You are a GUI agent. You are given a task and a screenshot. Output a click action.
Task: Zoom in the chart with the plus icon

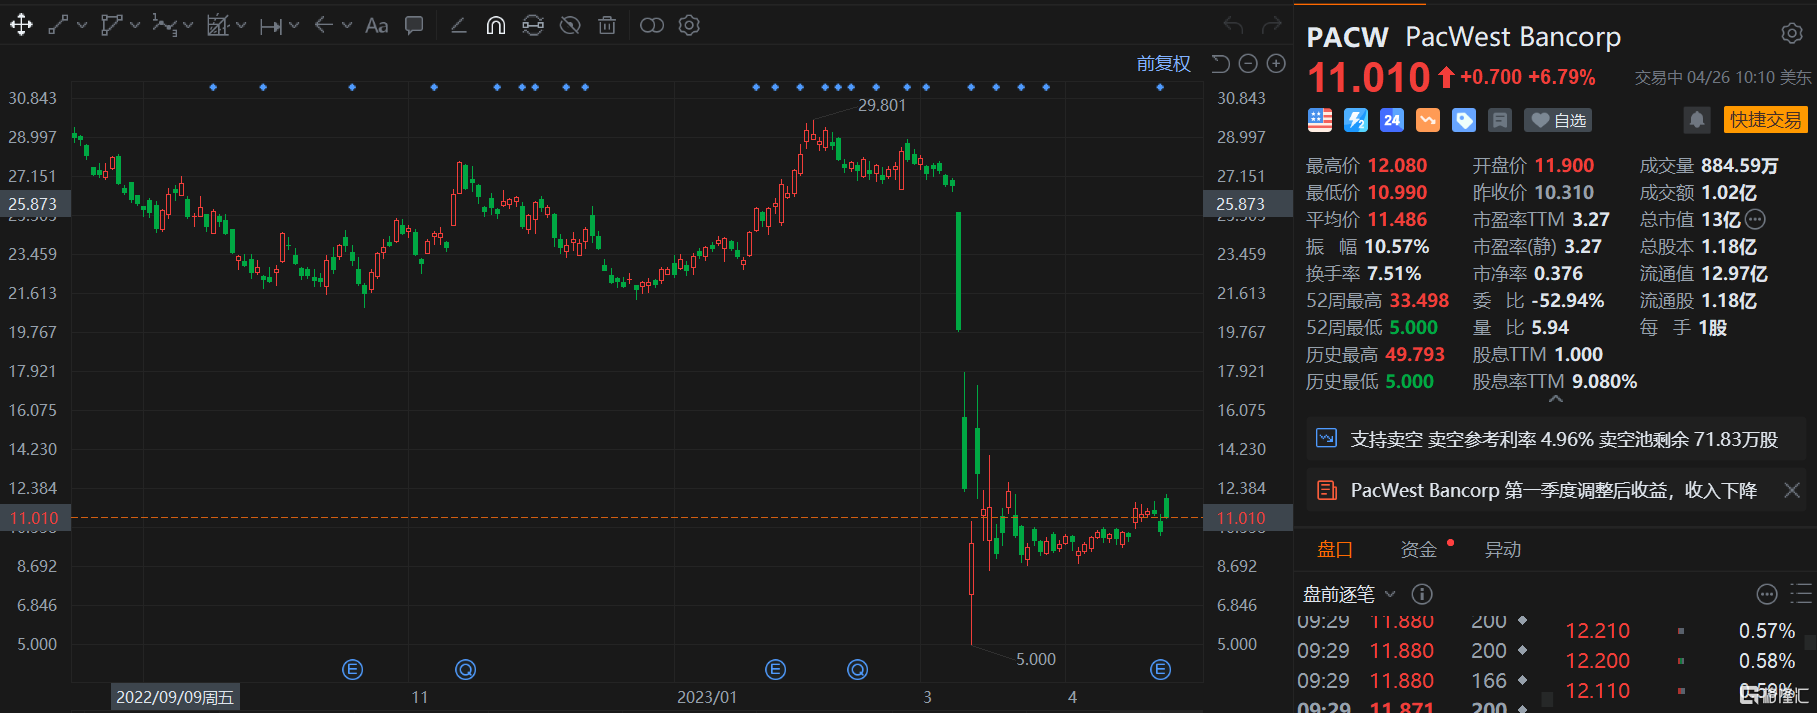click(1276, 64)
